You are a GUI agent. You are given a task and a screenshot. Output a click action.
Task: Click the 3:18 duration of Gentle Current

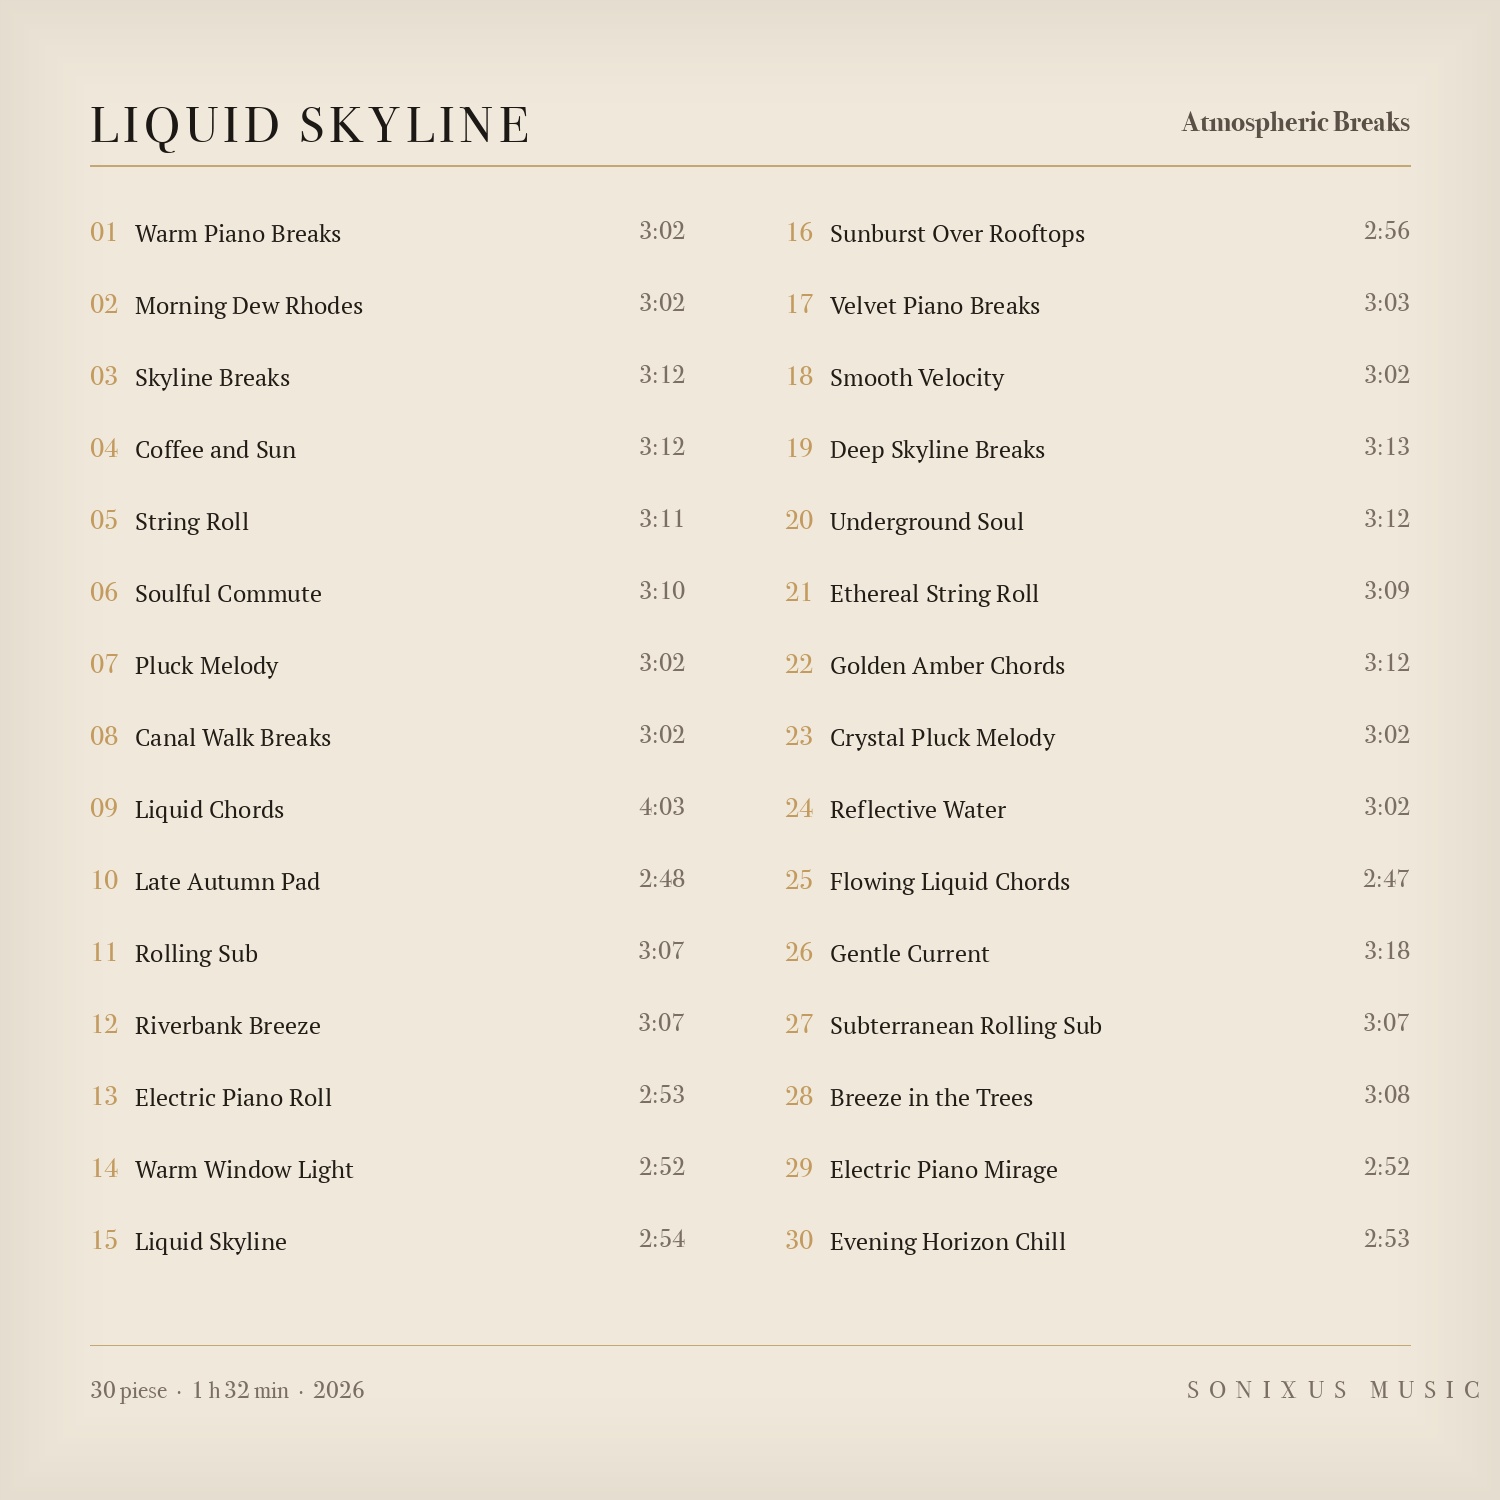[1387, 951]
